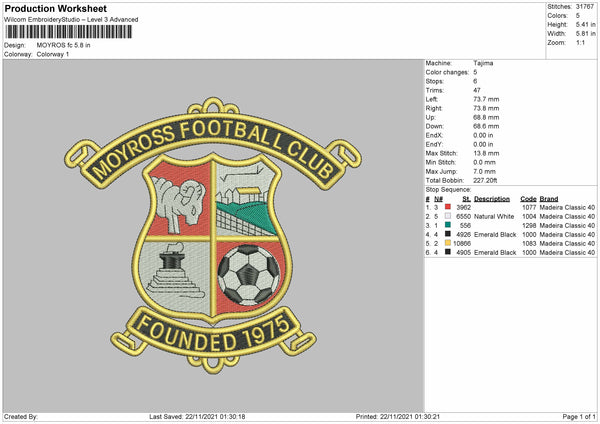Viewport: 600px width, 424px height.
Task: Click the Left value 73.7 mm
Action: click(486, 99)
